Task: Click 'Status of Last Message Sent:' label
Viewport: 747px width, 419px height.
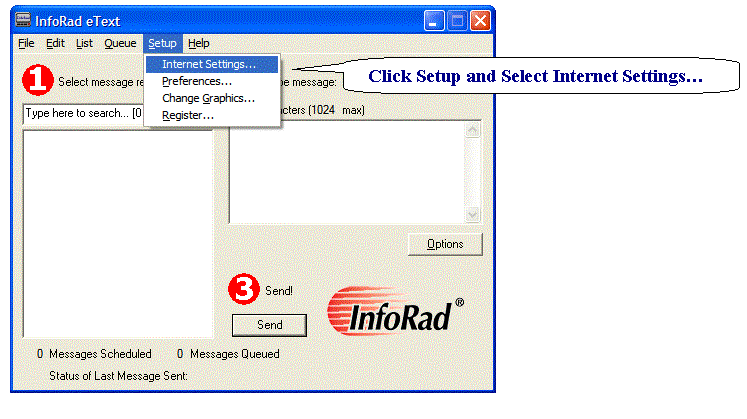Action: (118, 376)
